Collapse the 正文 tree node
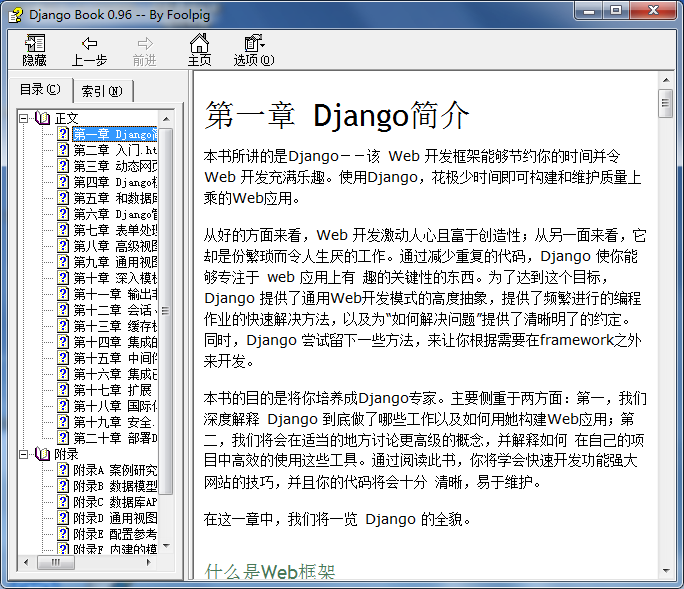 [x=24, y=118]
